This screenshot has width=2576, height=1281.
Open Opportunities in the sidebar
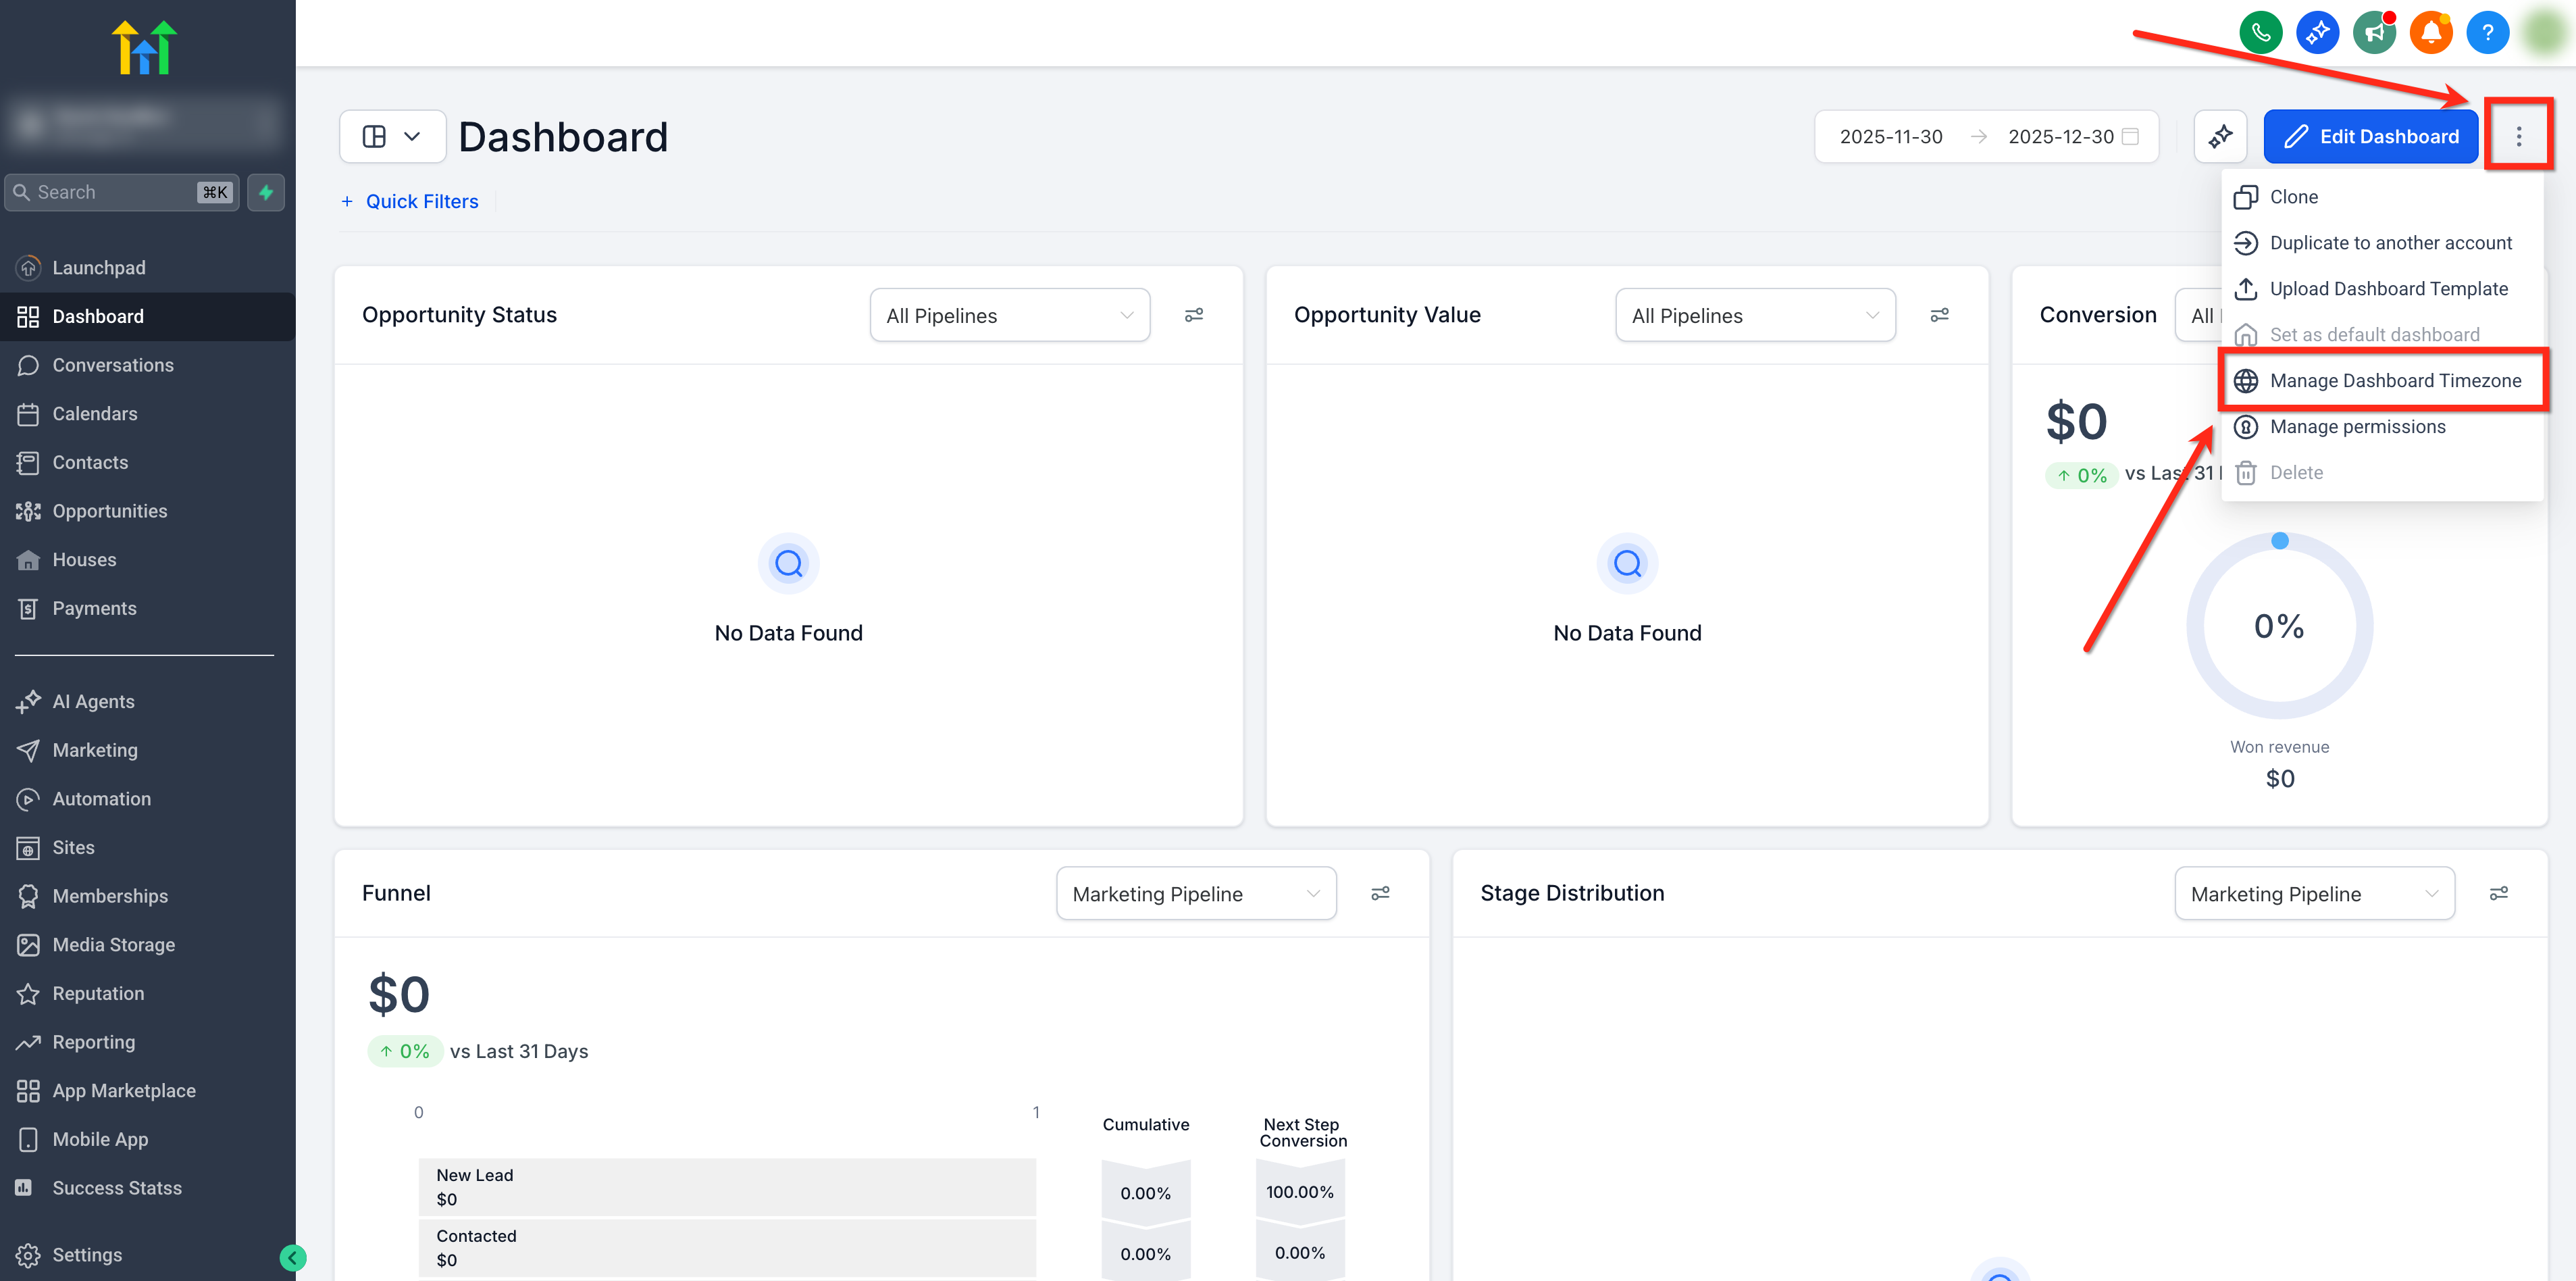click(x=109, y=511)
